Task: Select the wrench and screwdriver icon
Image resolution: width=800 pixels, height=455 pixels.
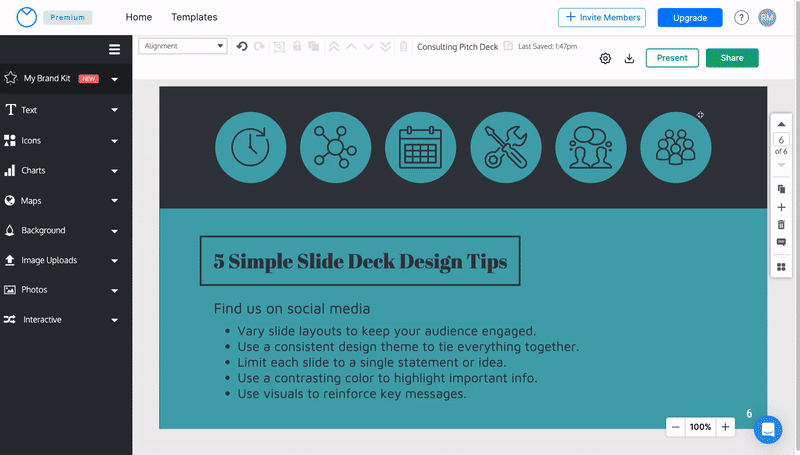Action: pos(506,147)
